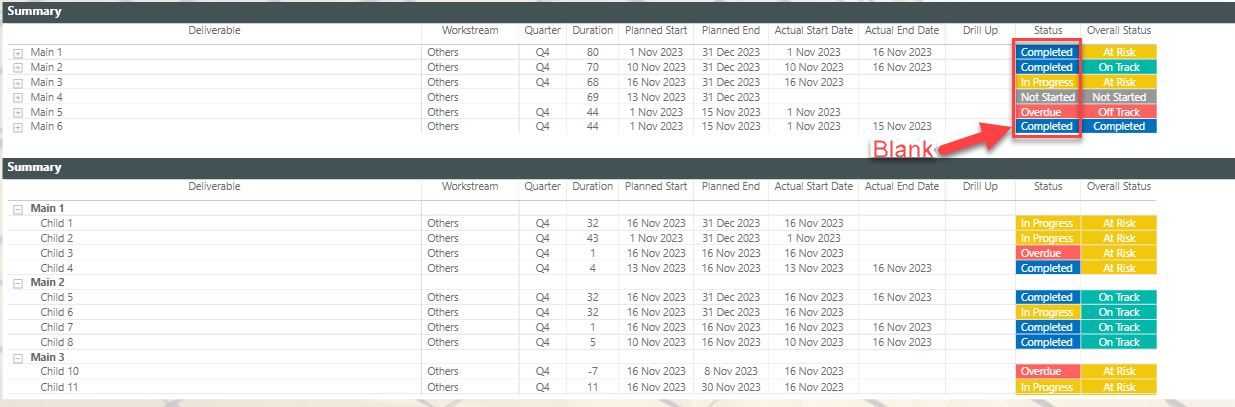The image size is (1235, 407).
Task: Select Main 5 label in top table
Action: pyautogui.click(x=46, y=112)
